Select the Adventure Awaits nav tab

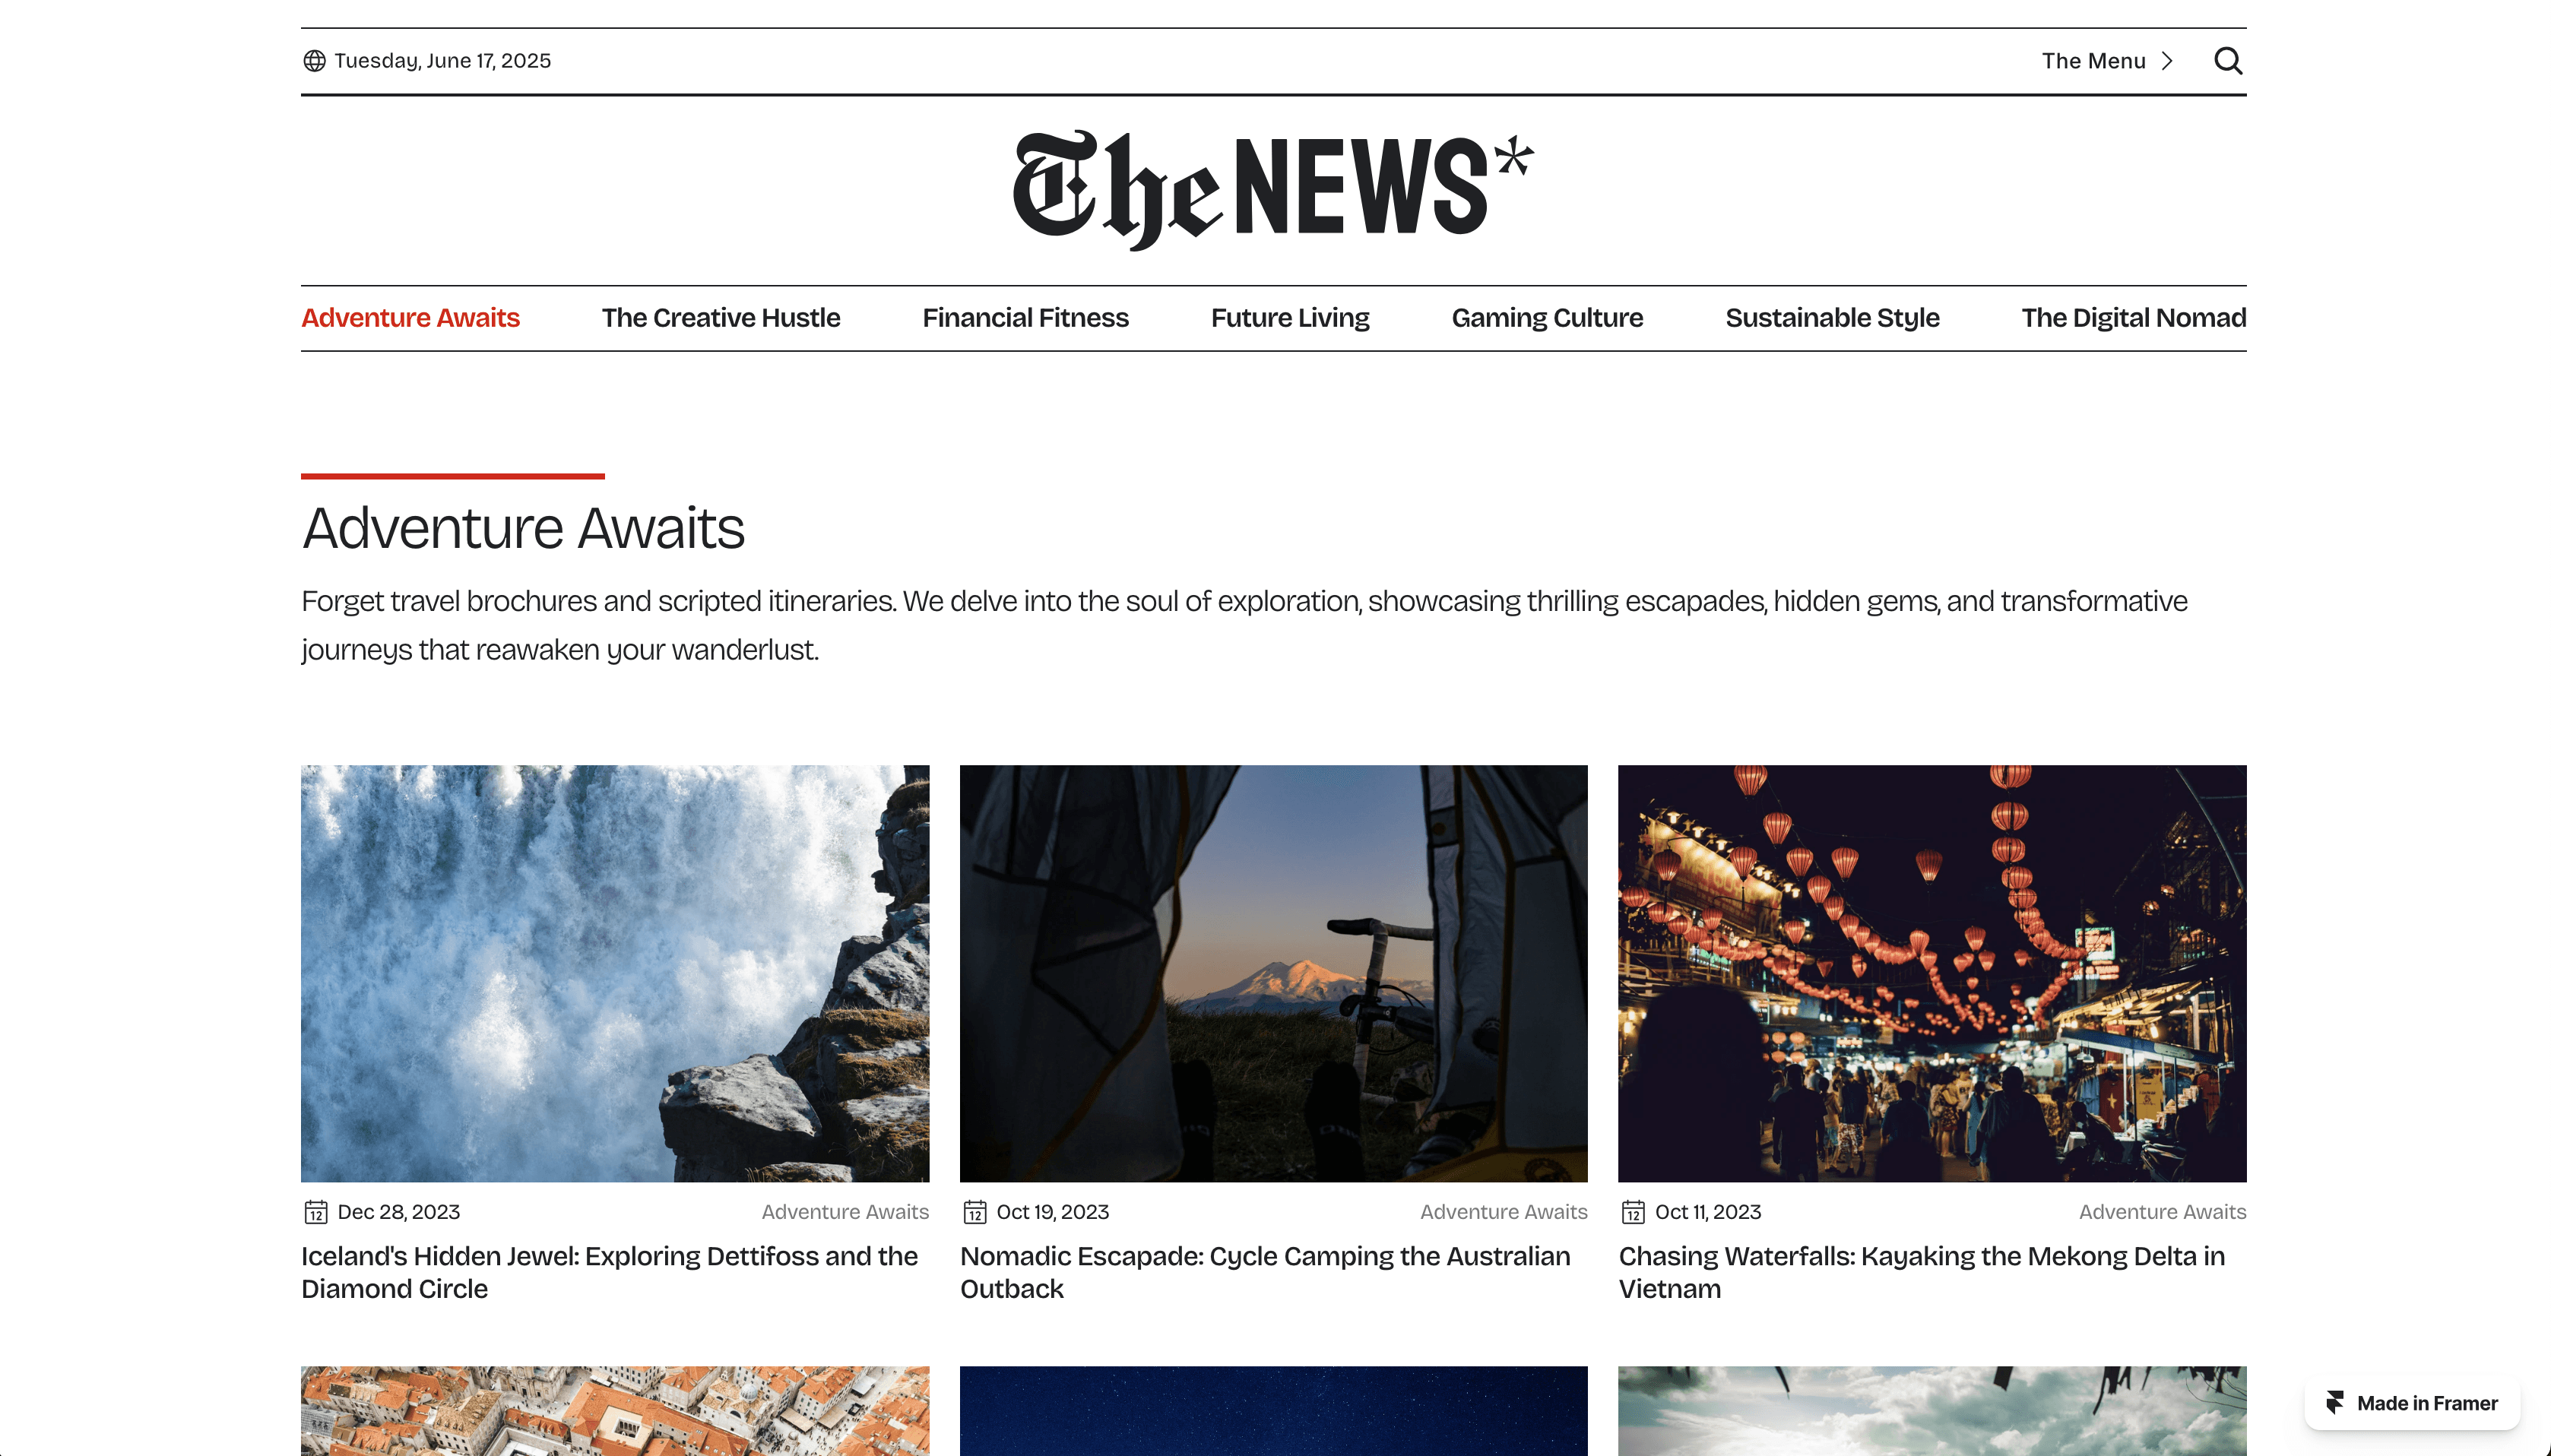[410, 318]
